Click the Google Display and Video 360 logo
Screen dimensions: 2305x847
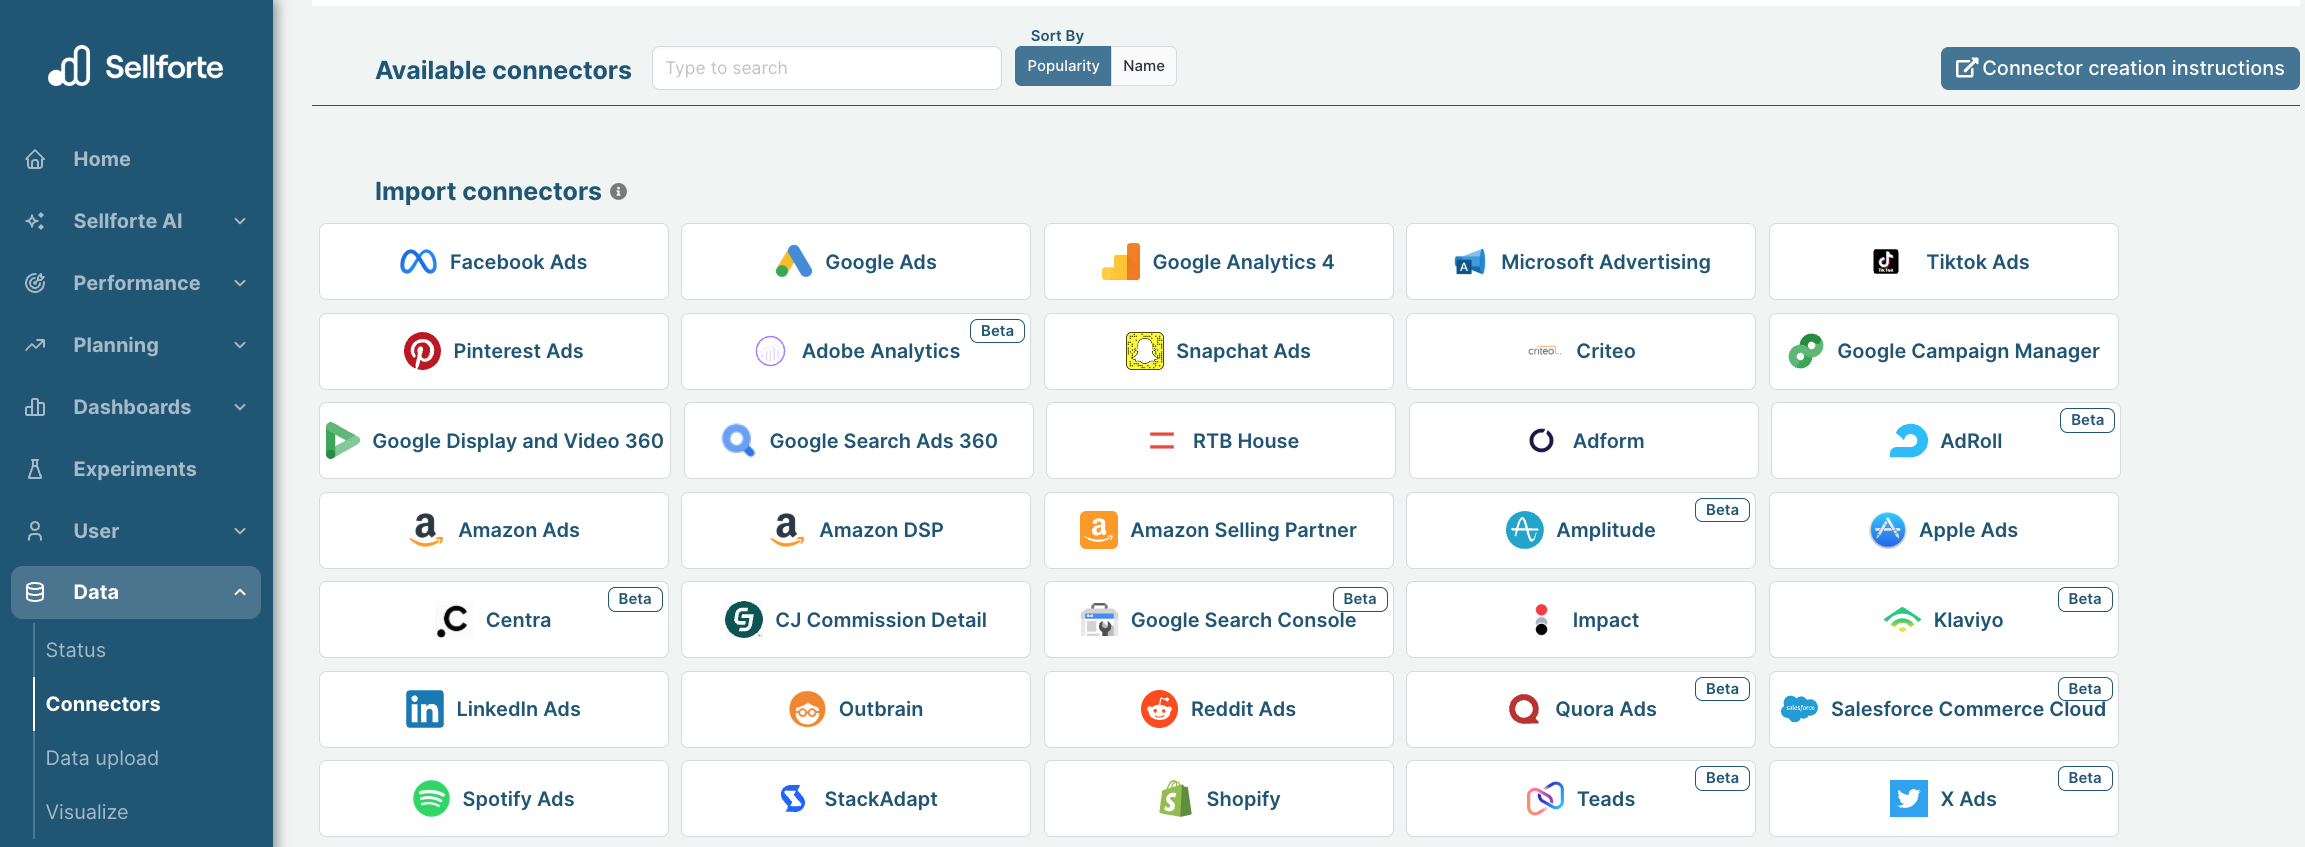coord(343,441)
